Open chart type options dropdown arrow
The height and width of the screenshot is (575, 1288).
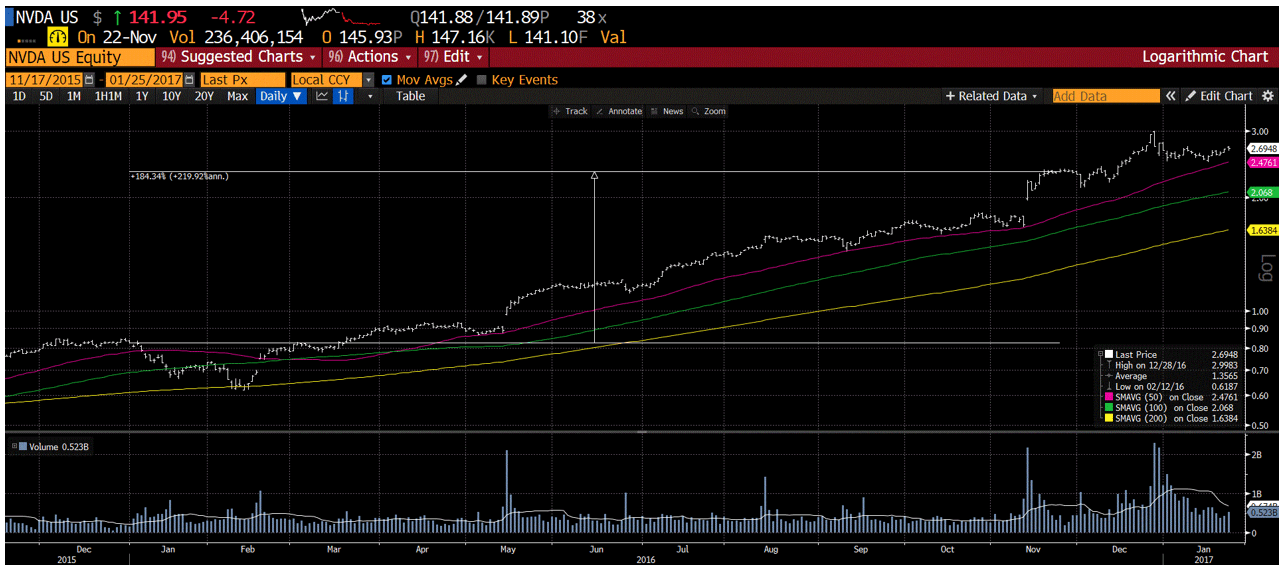[370, 96]
